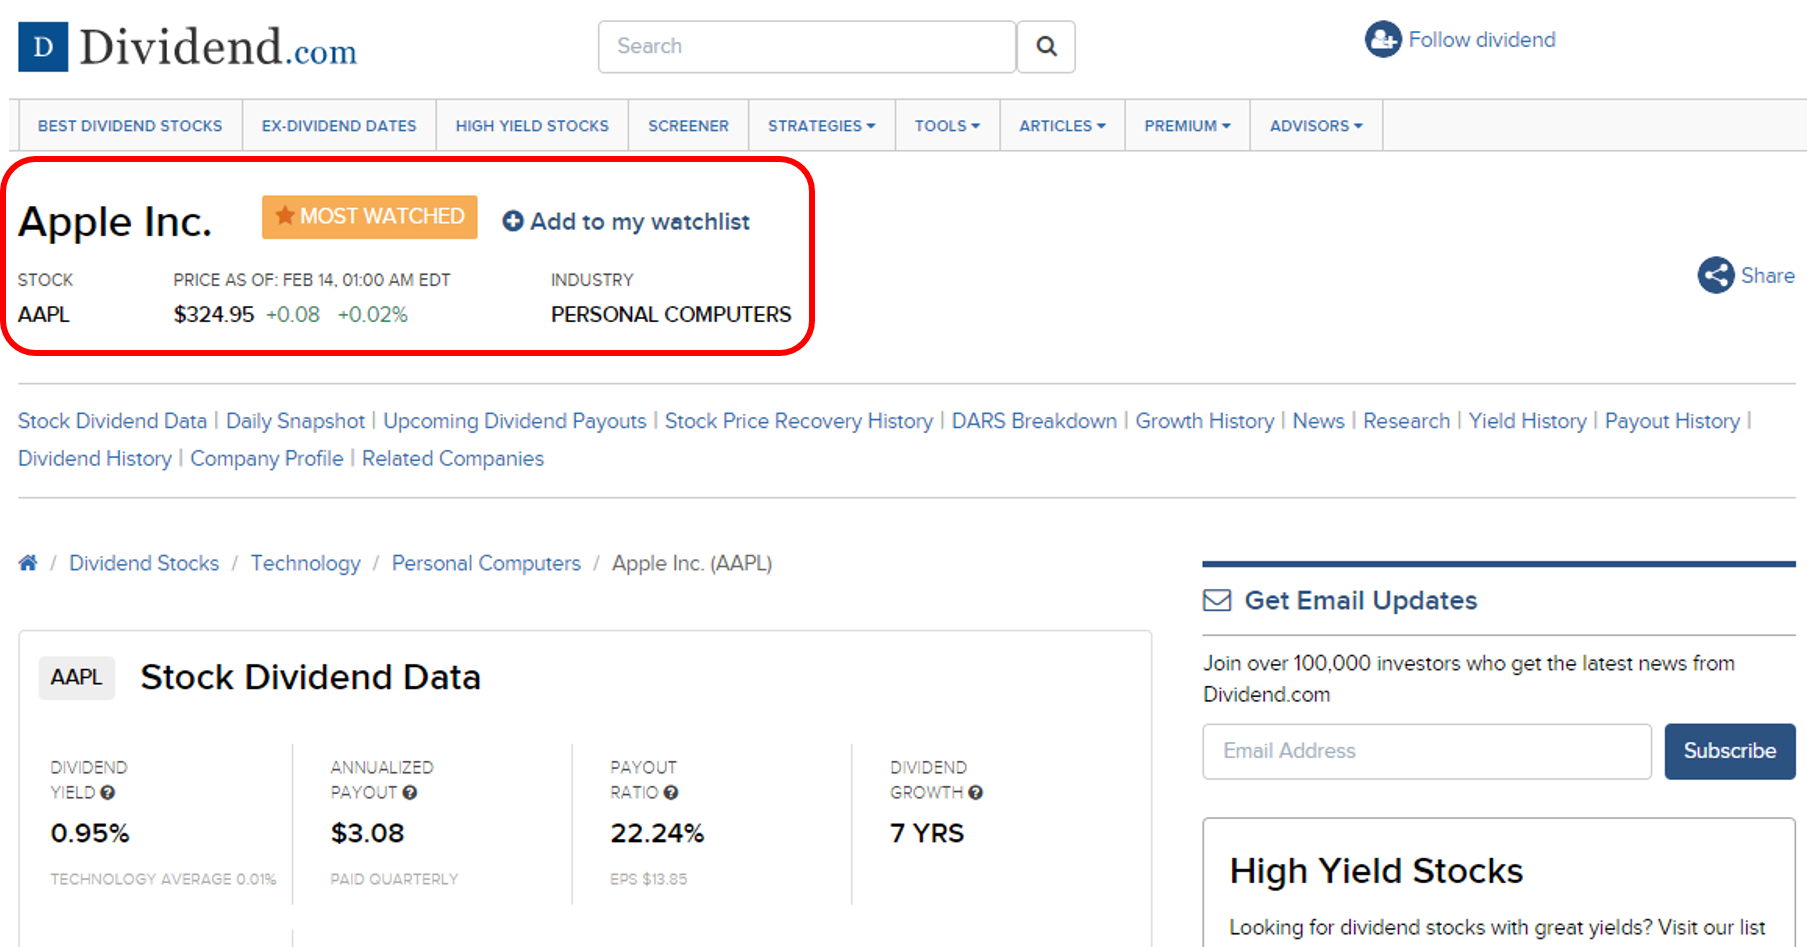Open Ex-Dividend Dates nav item

point(339,126)
